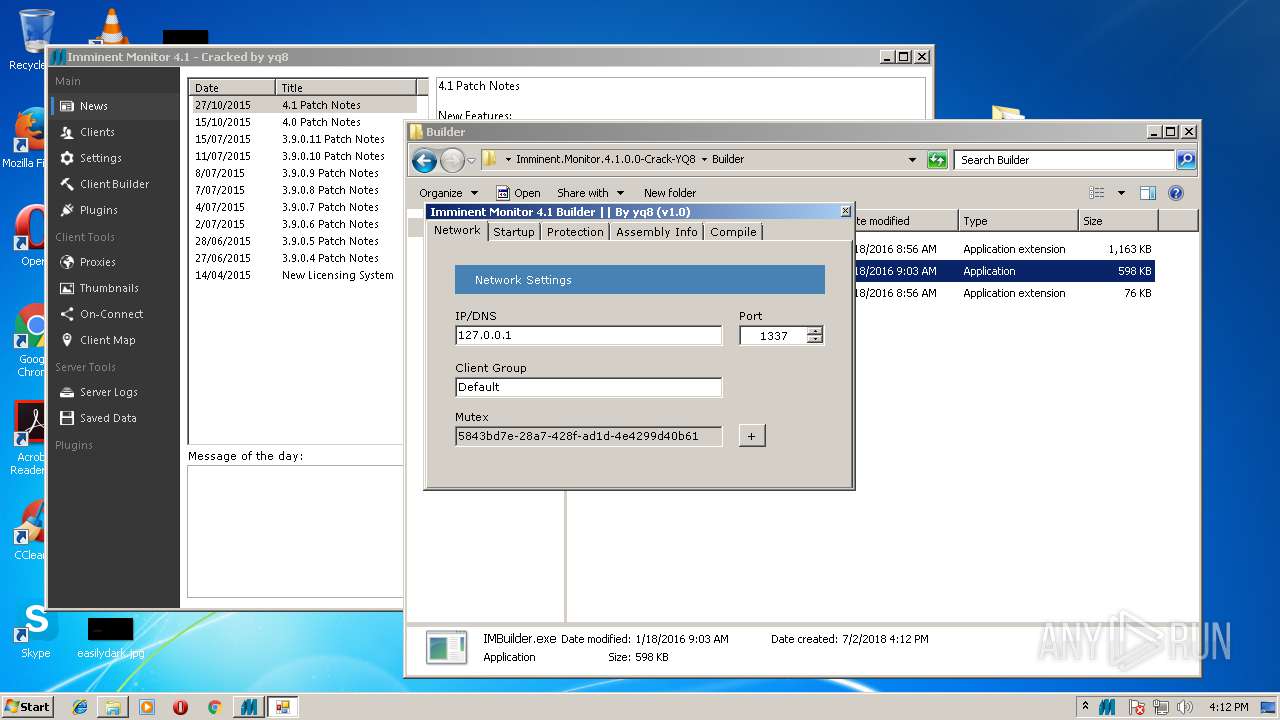Change view icon in explorer toolbar

pyautogui.click(x=1097, y=193)
